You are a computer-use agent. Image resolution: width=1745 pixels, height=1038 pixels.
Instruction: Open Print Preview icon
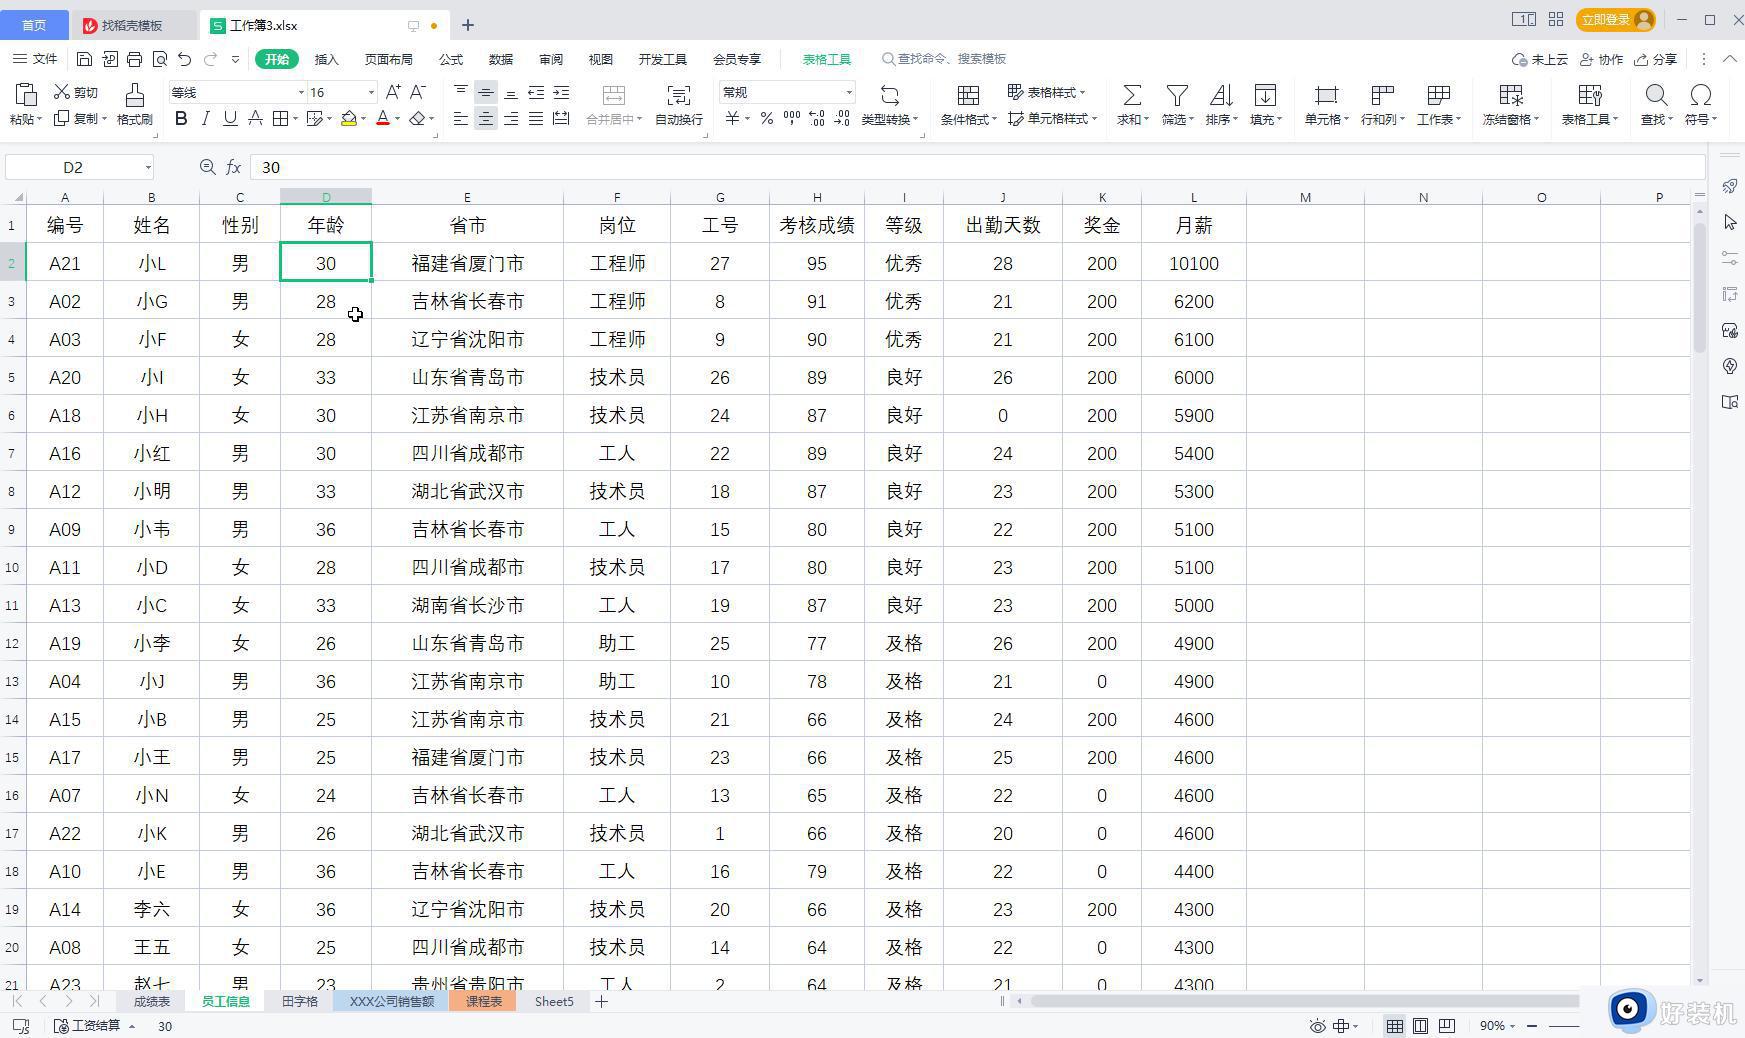[160, 59]
